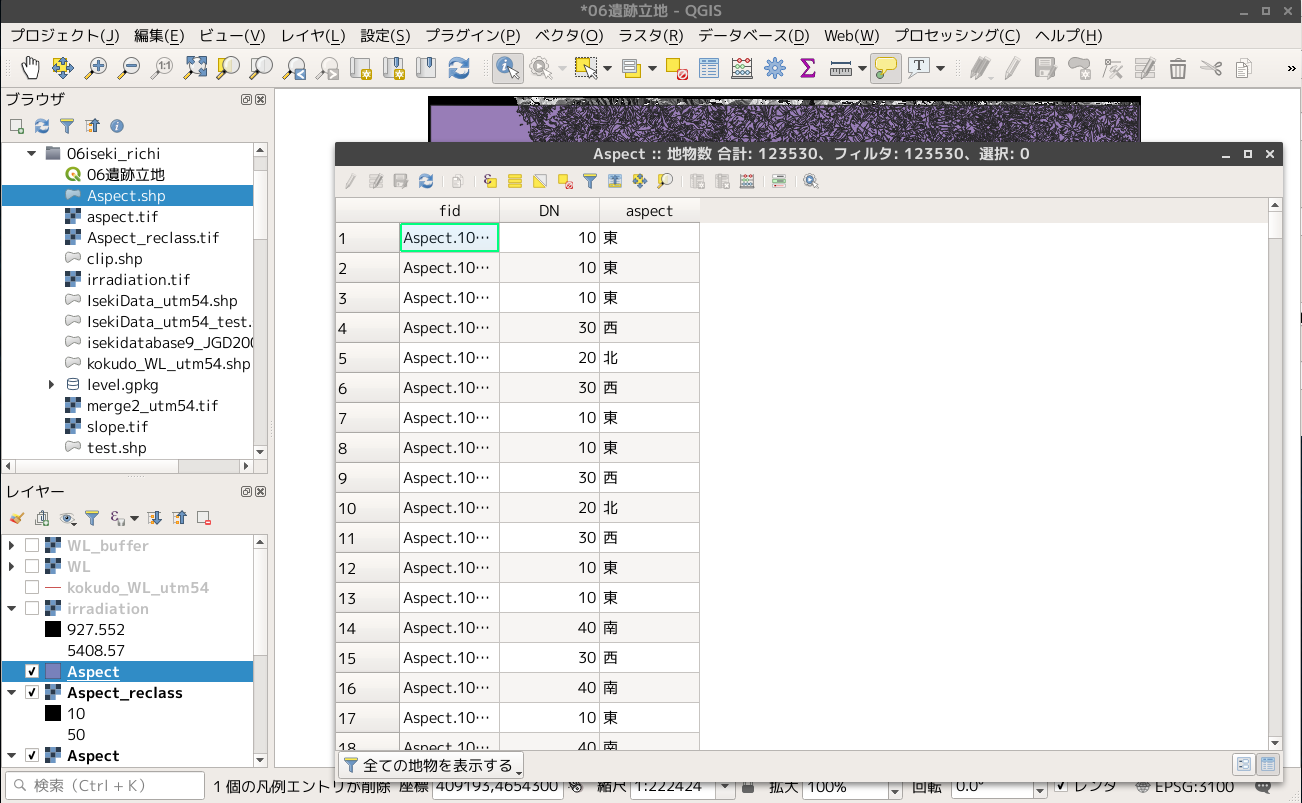Image resolution: width=1302 pixels, height=803 pixels.
Task: Open the ラスタ menu
Action: click(x=651, y=36)
